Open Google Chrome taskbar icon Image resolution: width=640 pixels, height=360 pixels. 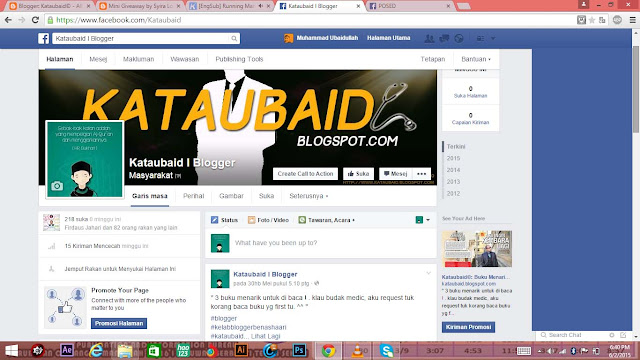(328, 351)
